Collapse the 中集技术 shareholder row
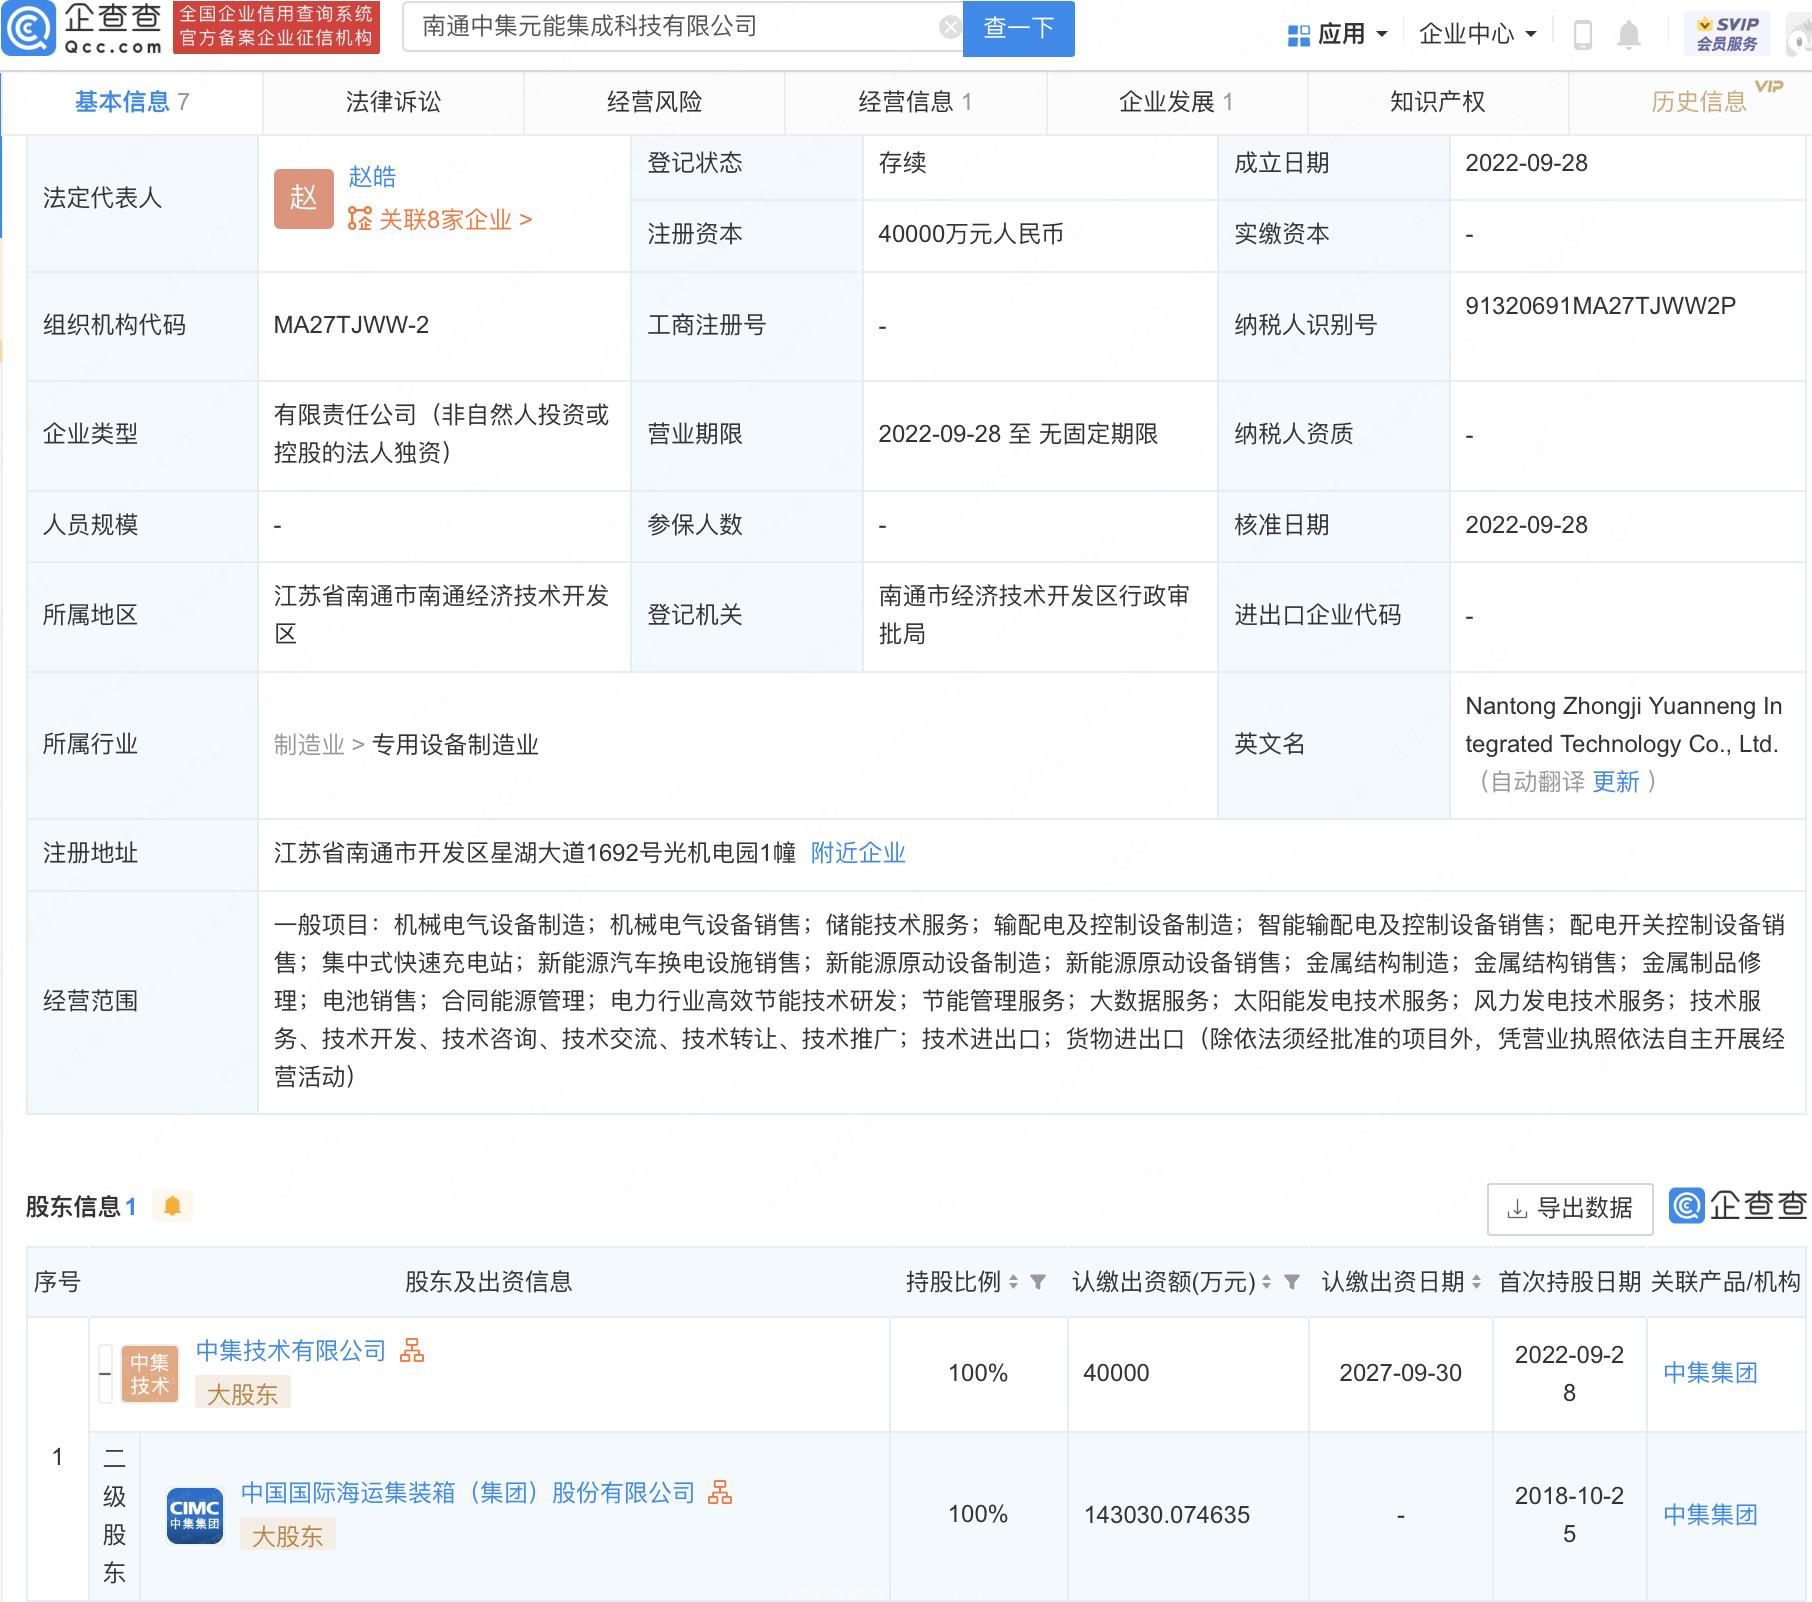 [105, 1374]
